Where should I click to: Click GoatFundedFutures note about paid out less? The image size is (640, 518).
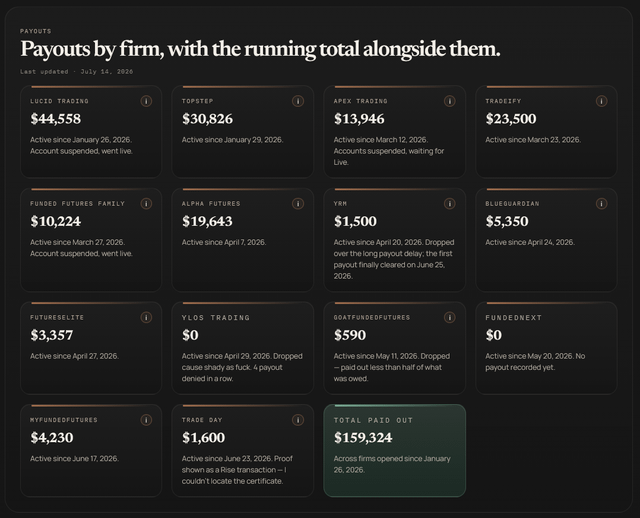[x=391, y=367]
